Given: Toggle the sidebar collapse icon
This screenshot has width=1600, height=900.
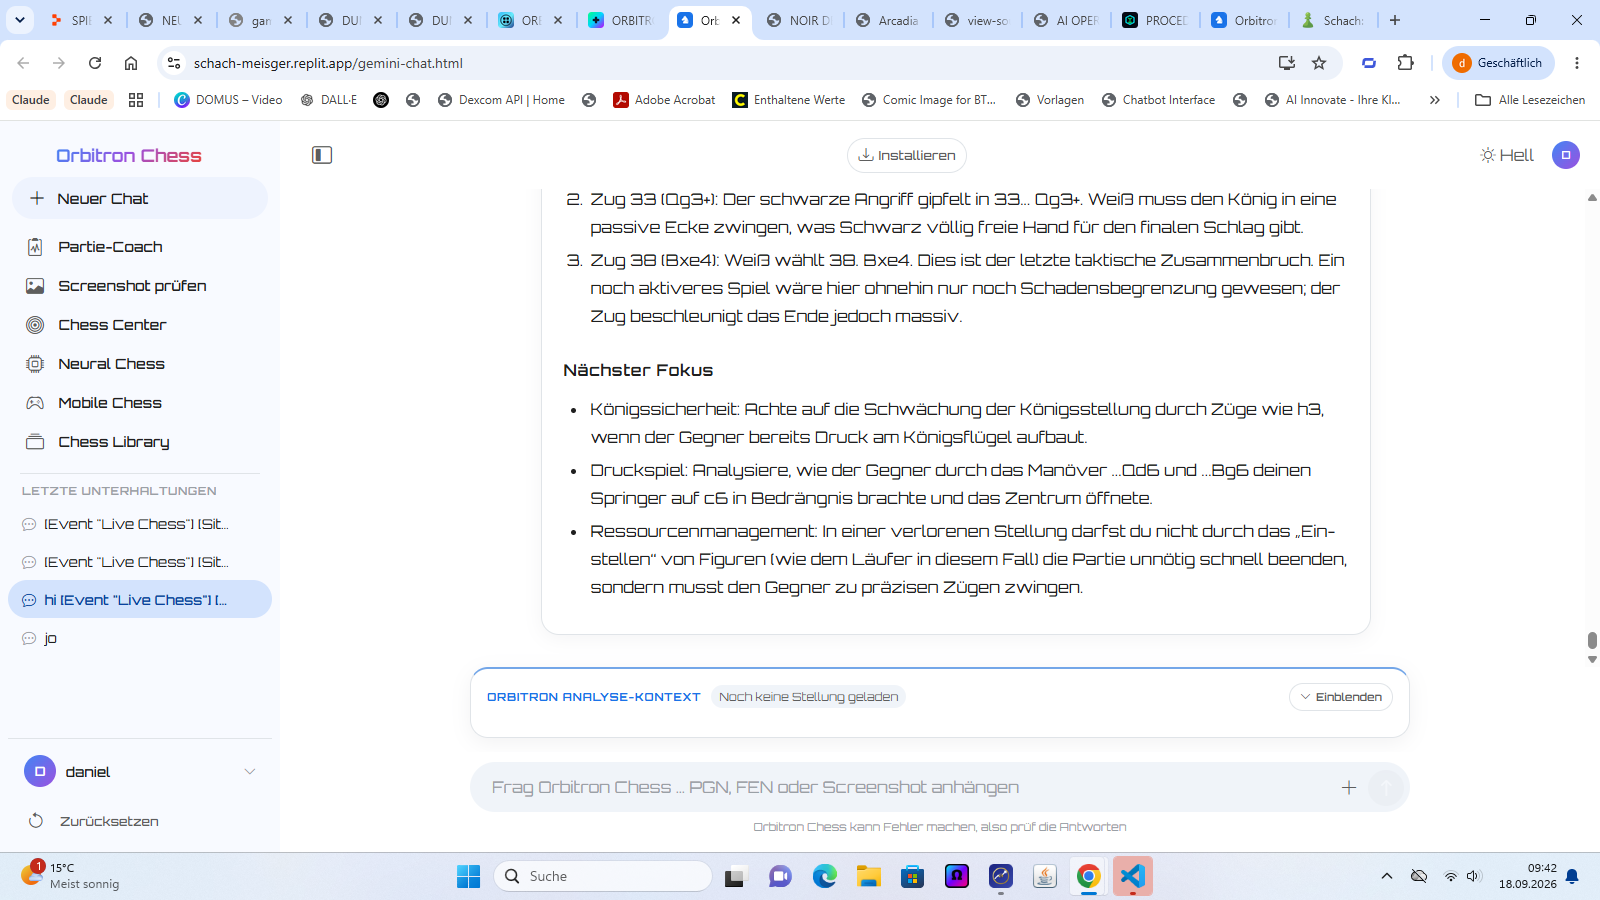Looking at the screenshot, I should [x=322, y=155].
